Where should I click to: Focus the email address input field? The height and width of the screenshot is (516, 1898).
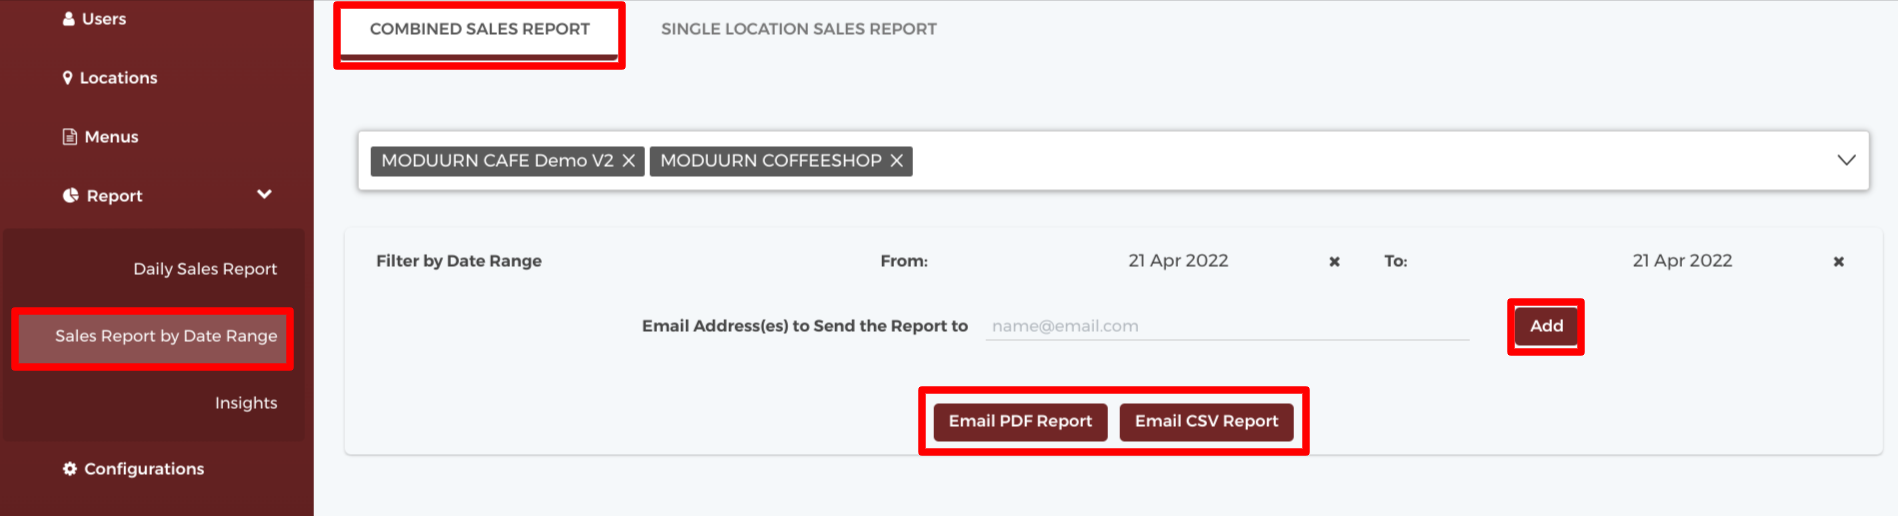pos(1227,326)
